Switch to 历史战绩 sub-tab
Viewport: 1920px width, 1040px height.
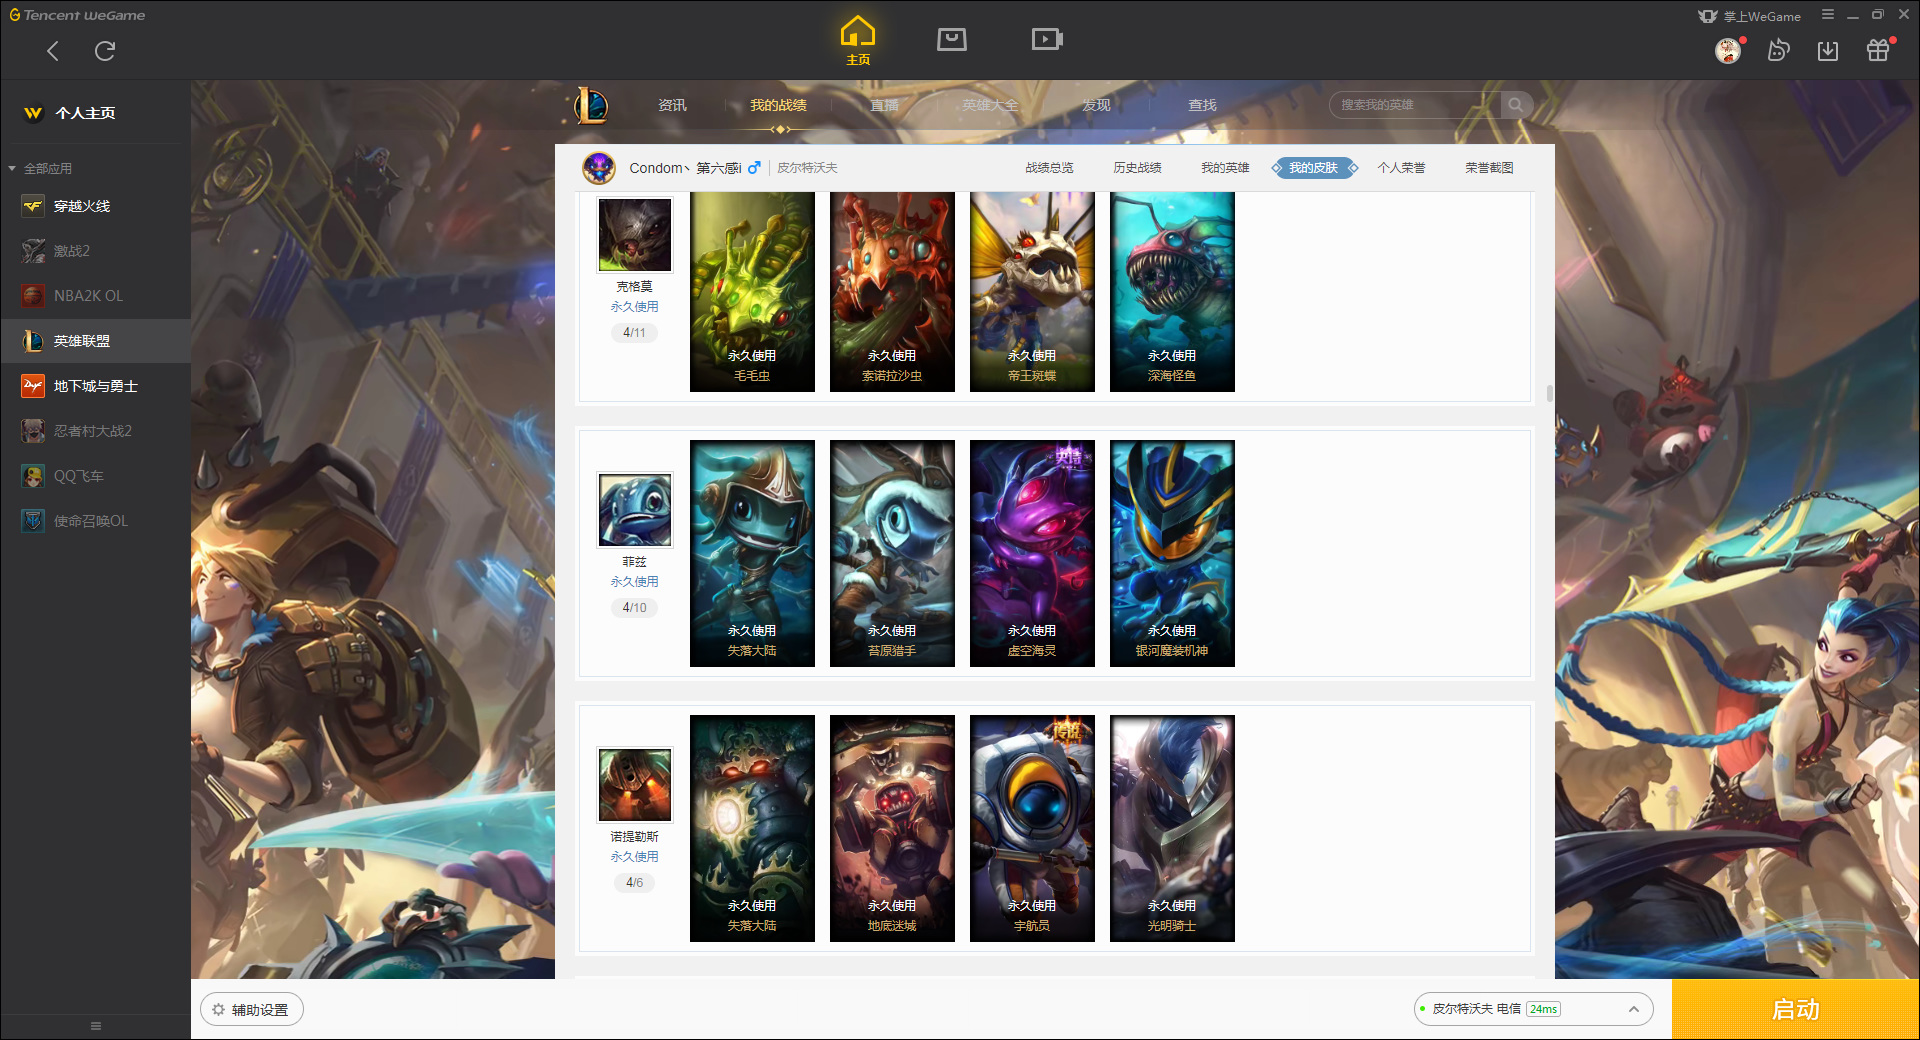(x=1137, y=168)
